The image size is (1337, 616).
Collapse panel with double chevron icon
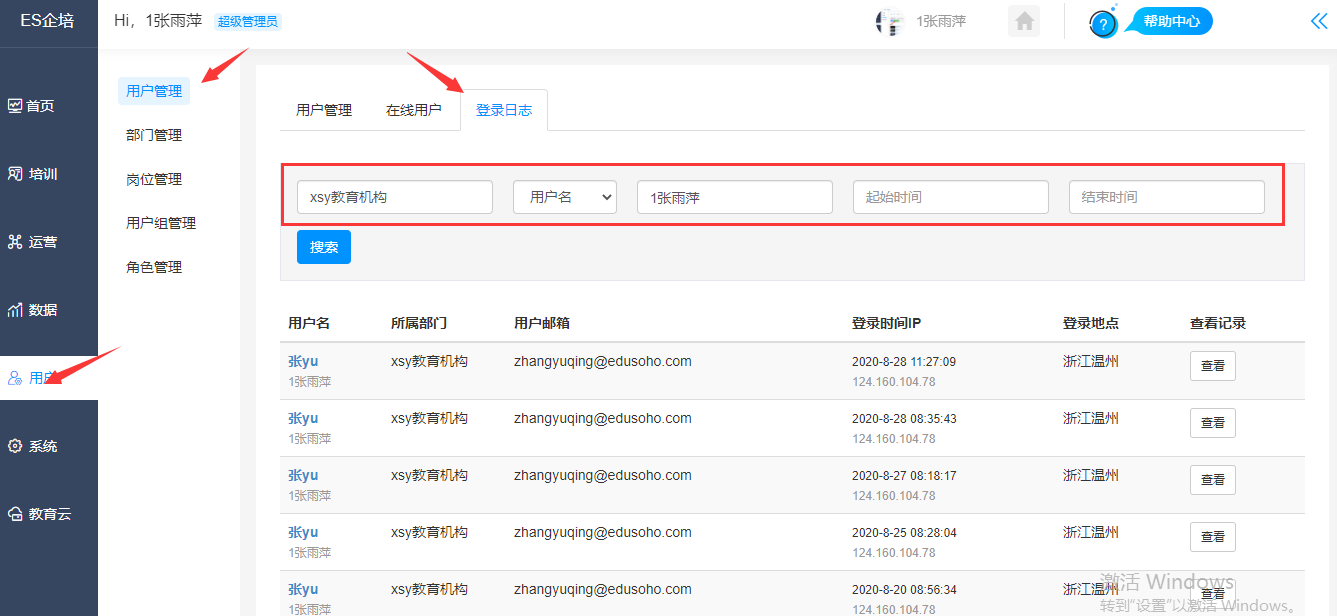click(1319, 21)
